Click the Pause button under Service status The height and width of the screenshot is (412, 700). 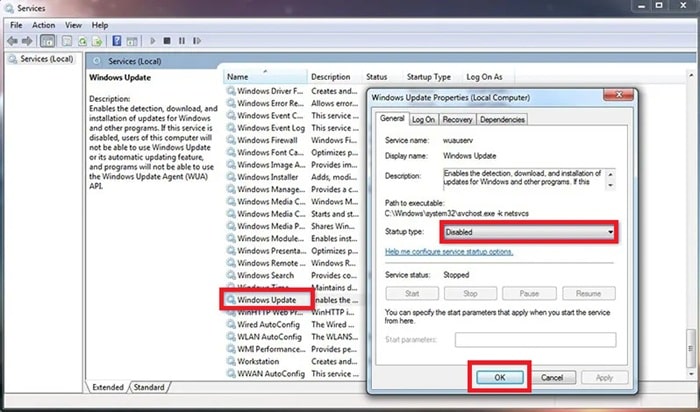[x=529, y=294]
